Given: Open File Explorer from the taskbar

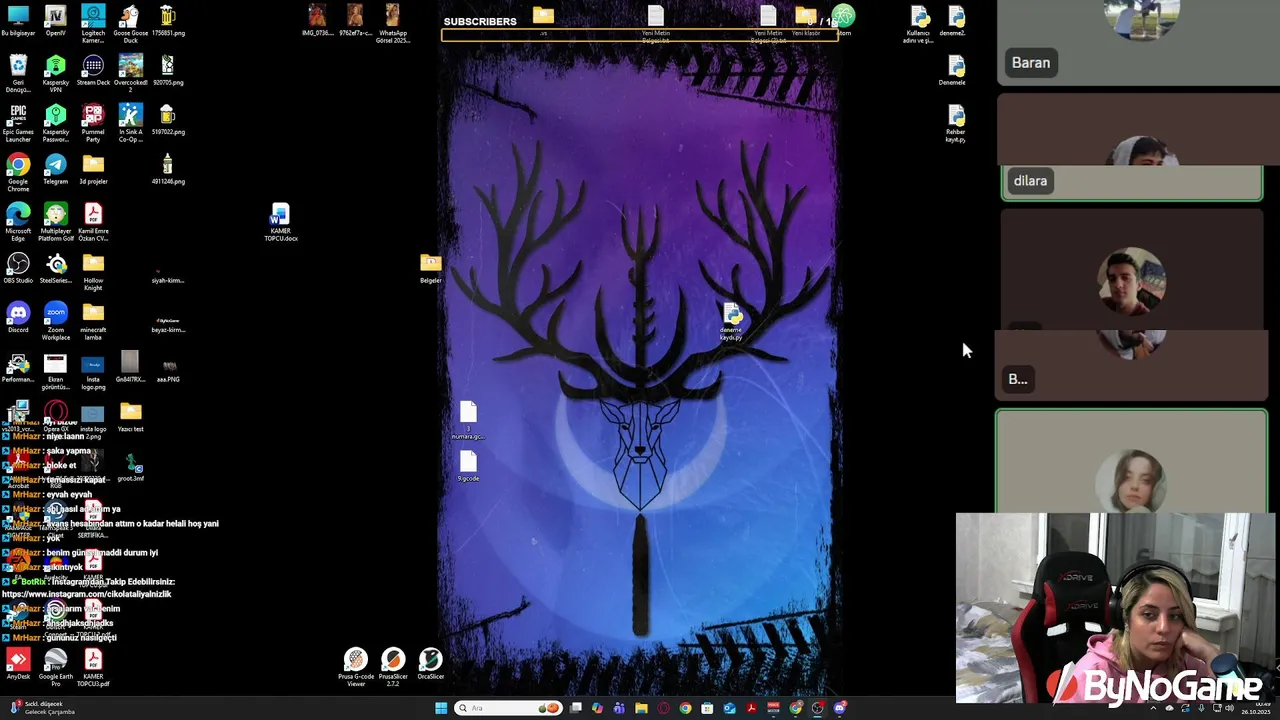Looking at the screenshot, I should point(641,708).
